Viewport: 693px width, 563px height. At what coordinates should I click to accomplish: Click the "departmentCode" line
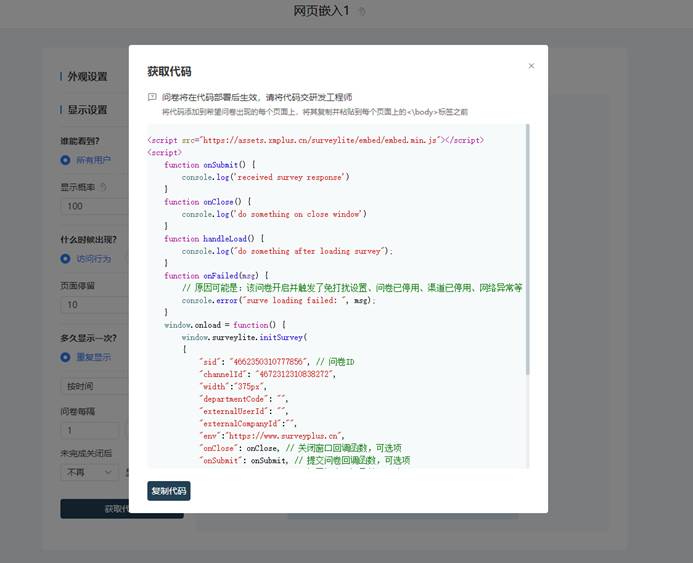click(244, 399)
